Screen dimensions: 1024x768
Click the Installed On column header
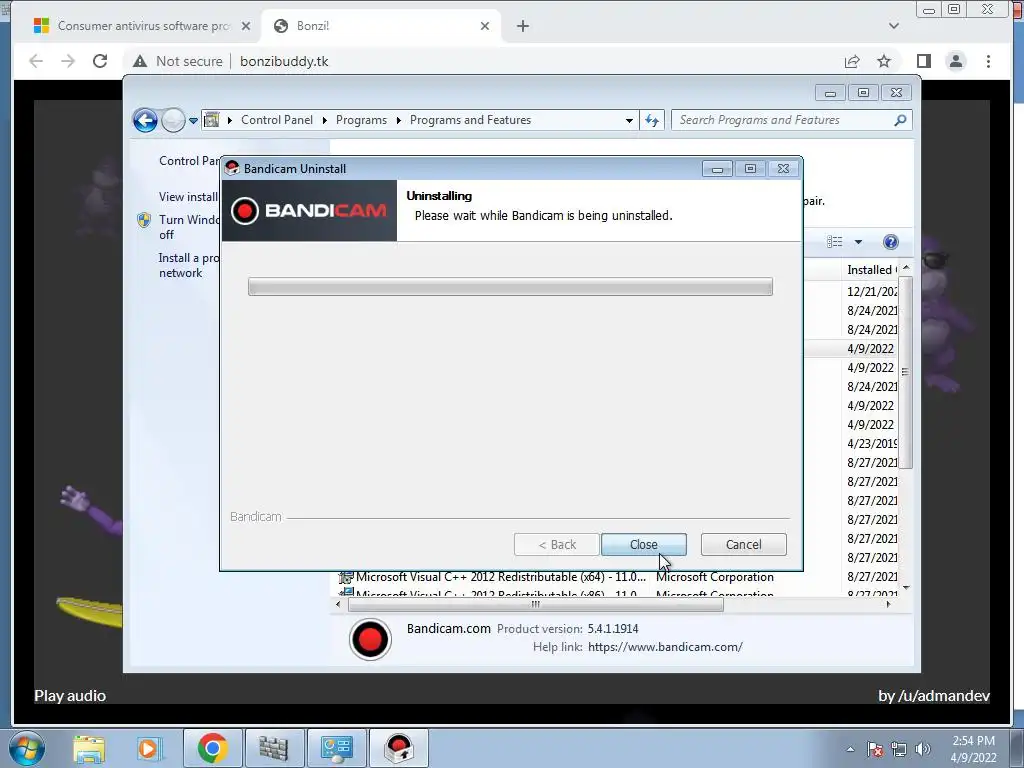871,270
